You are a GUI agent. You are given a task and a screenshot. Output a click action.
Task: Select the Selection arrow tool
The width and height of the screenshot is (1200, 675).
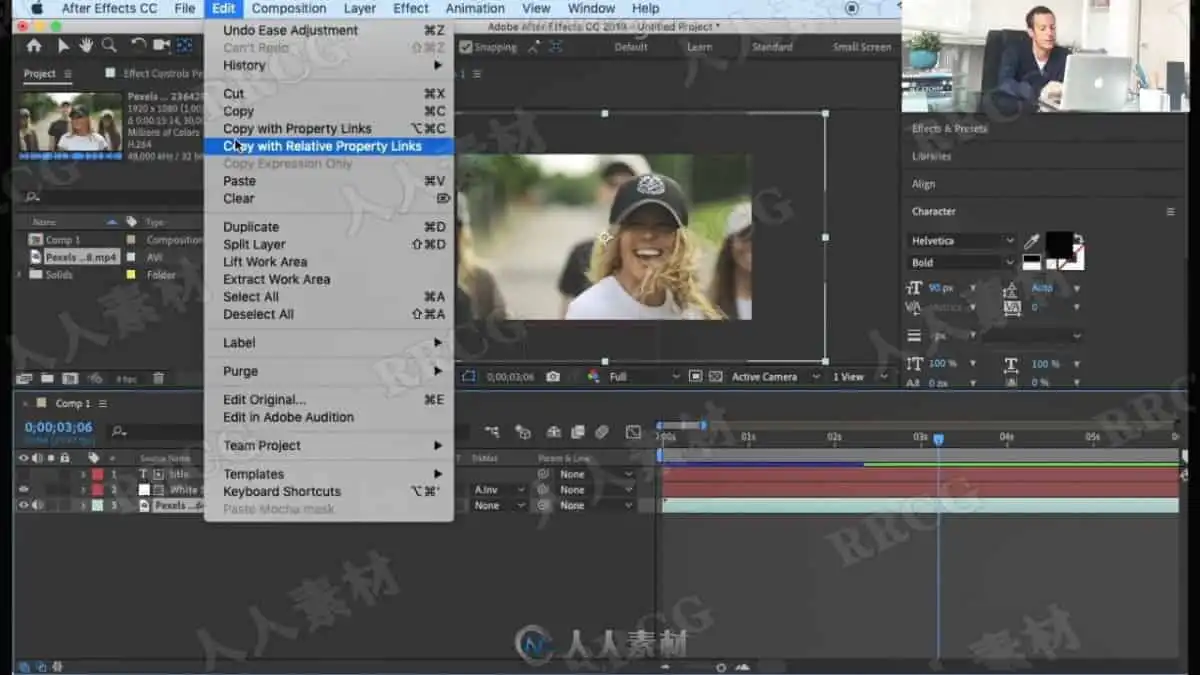coord(64,46)
